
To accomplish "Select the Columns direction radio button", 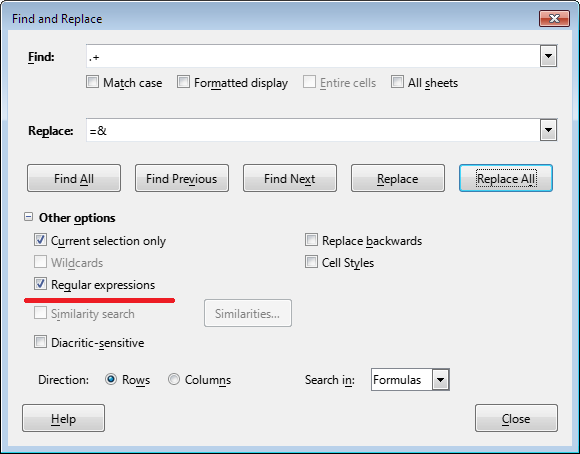I will (x=174, y=379).
